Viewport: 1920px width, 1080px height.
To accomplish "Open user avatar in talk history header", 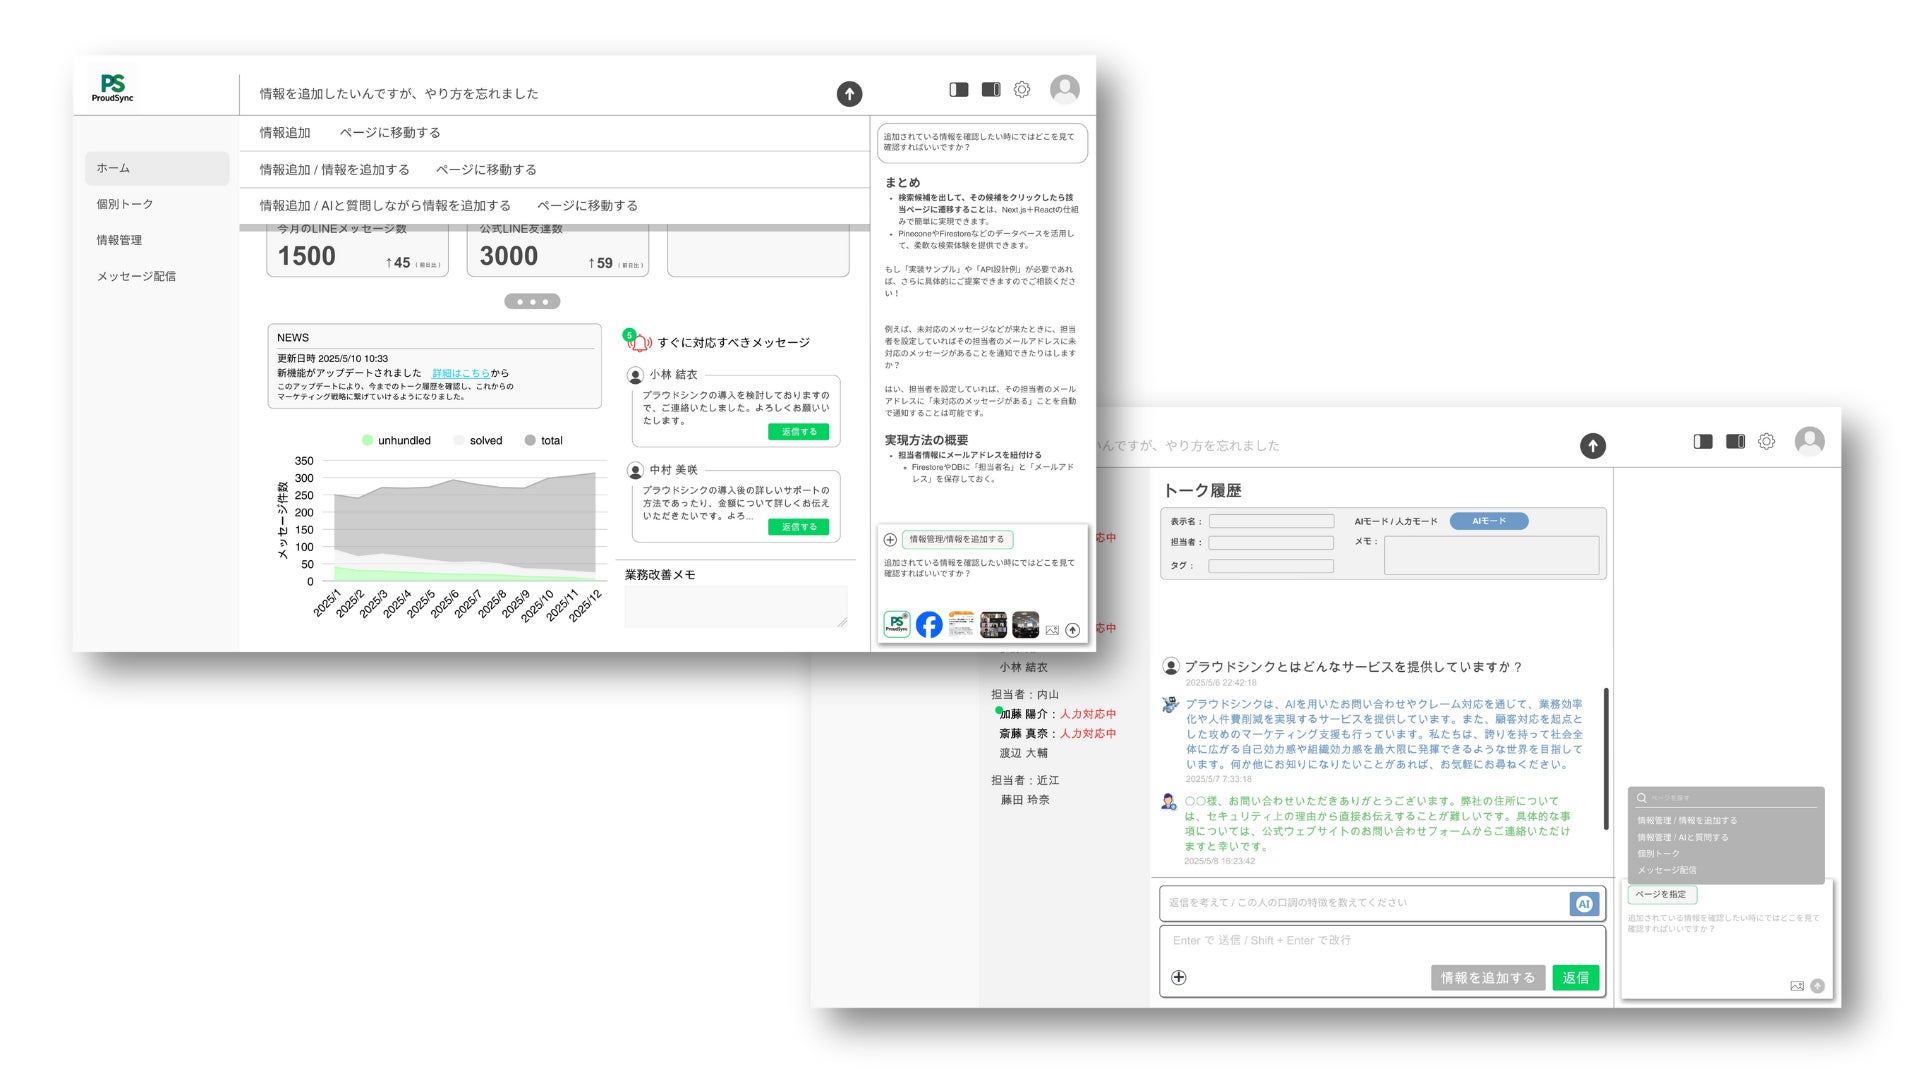I will [x=1809, y=441].
